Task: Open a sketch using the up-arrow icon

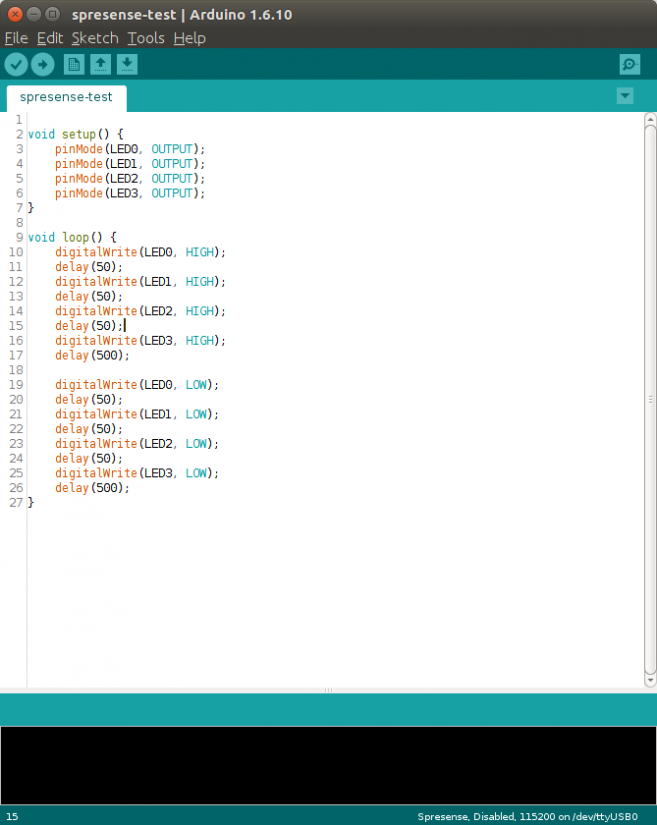Action: tap(100, 65)
